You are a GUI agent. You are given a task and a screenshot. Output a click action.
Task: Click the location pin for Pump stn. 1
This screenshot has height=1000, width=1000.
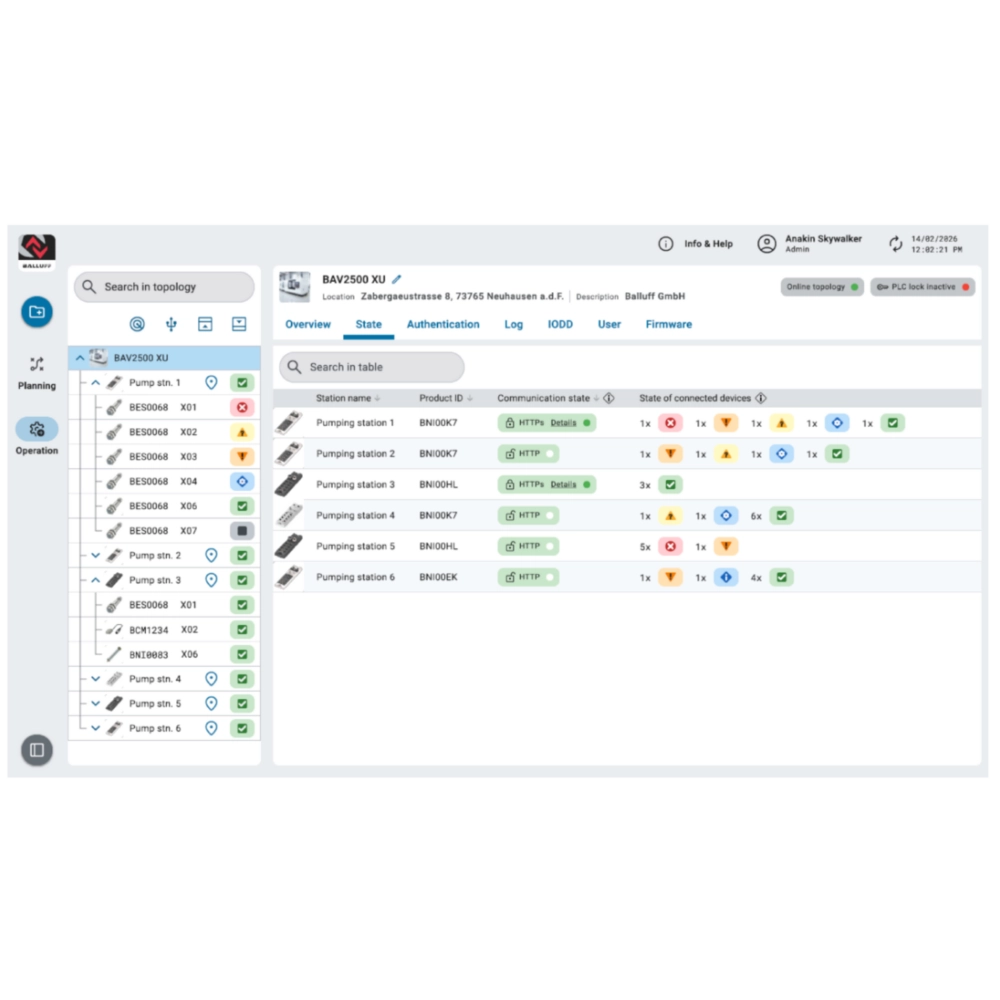pyautogui.click(x=211, y=383)
